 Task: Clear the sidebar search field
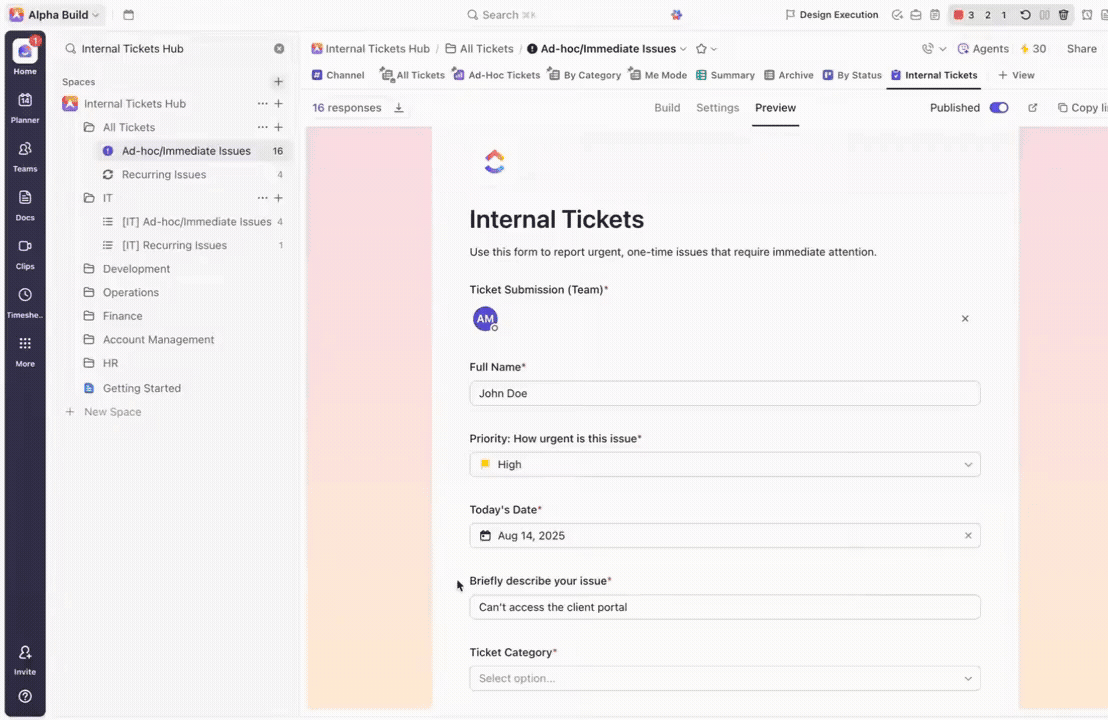(279, 49)
